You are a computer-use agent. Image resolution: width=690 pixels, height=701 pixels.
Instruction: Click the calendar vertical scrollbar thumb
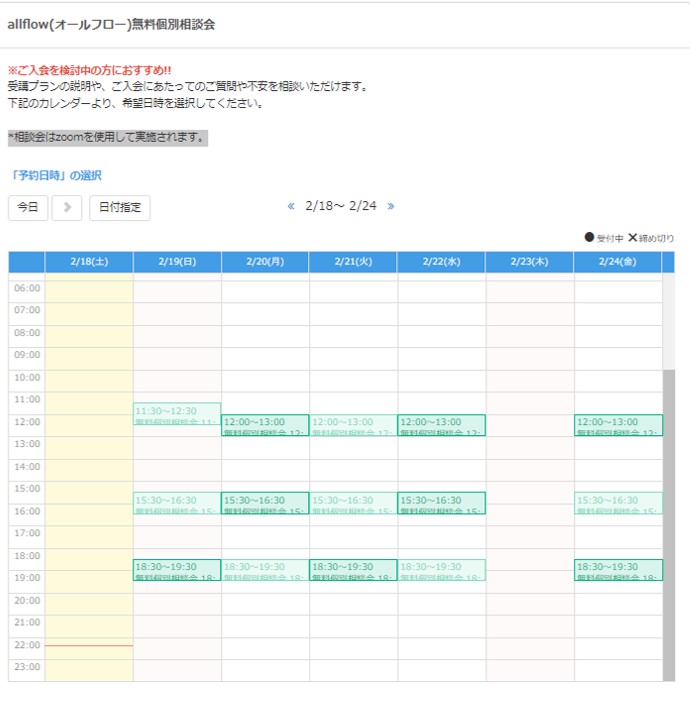[669, 525]
